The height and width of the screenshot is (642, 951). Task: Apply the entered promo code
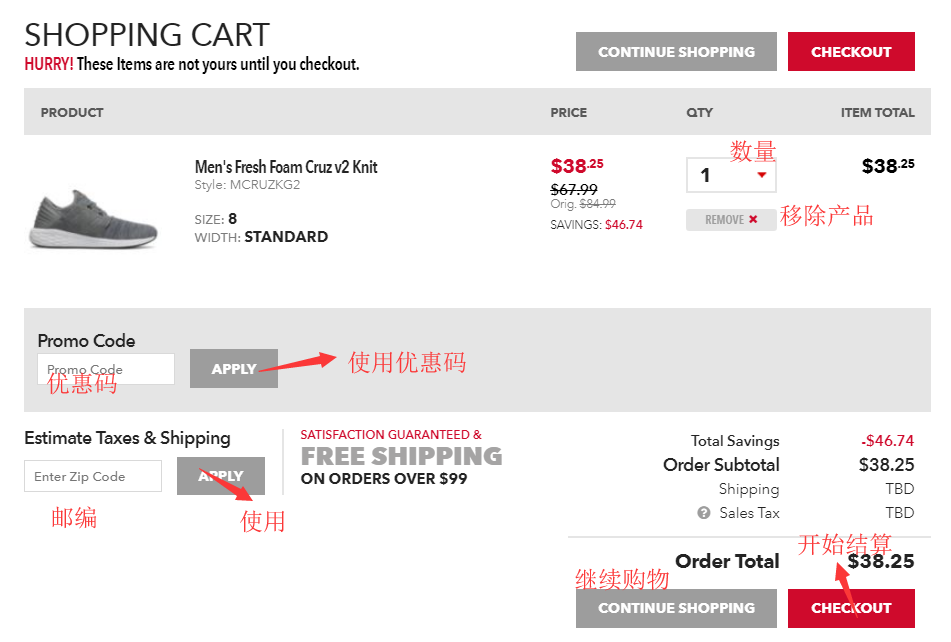tap(234, 369)
